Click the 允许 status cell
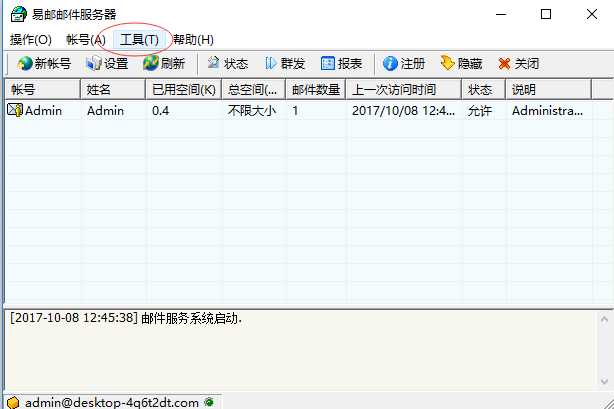The image size is (614, 409). (480, 111)
